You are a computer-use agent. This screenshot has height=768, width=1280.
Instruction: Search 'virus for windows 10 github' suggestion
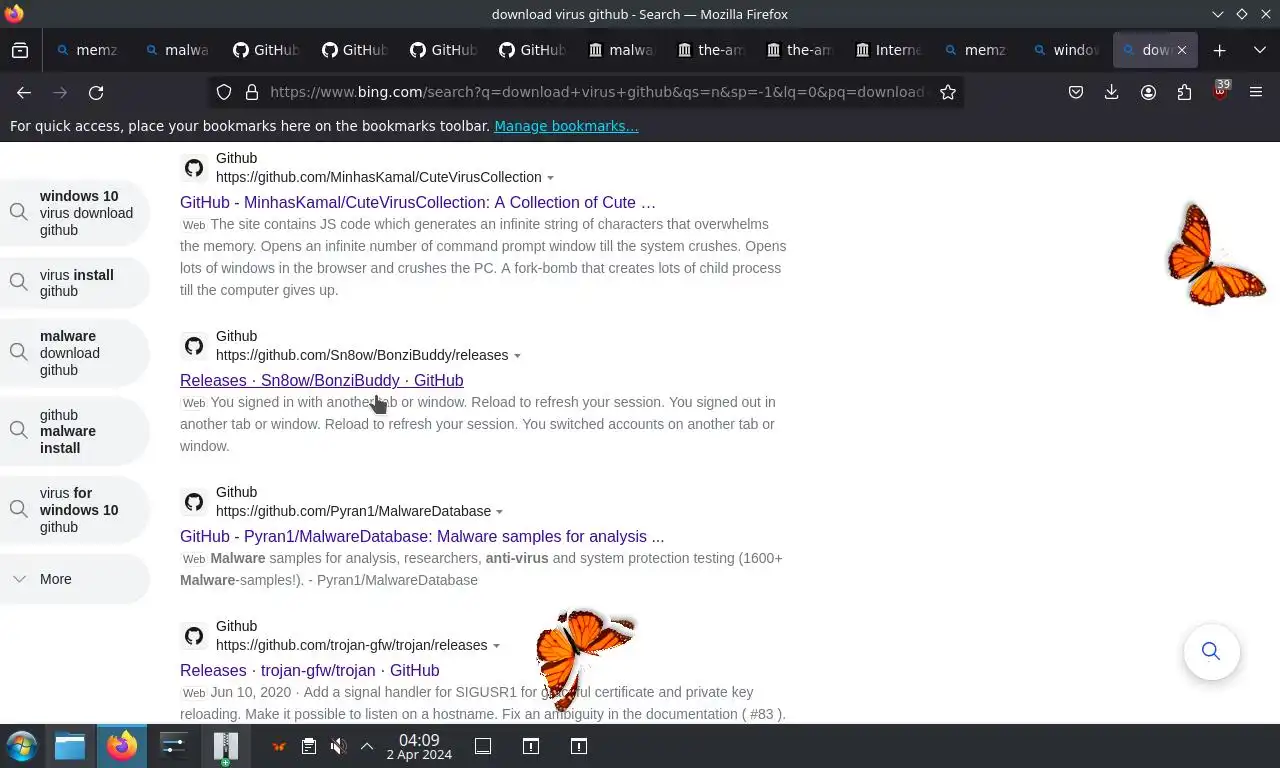75,510
